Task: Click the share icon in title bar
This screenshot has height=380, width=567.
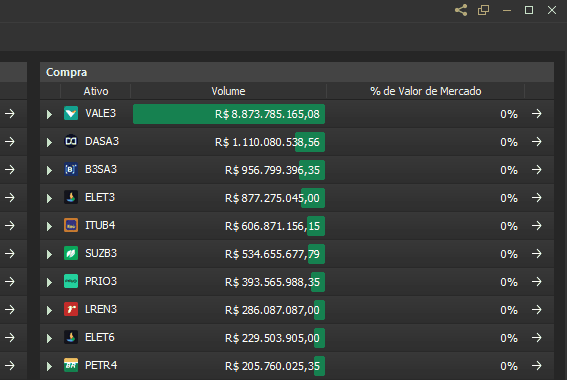Action: [461, 10]
